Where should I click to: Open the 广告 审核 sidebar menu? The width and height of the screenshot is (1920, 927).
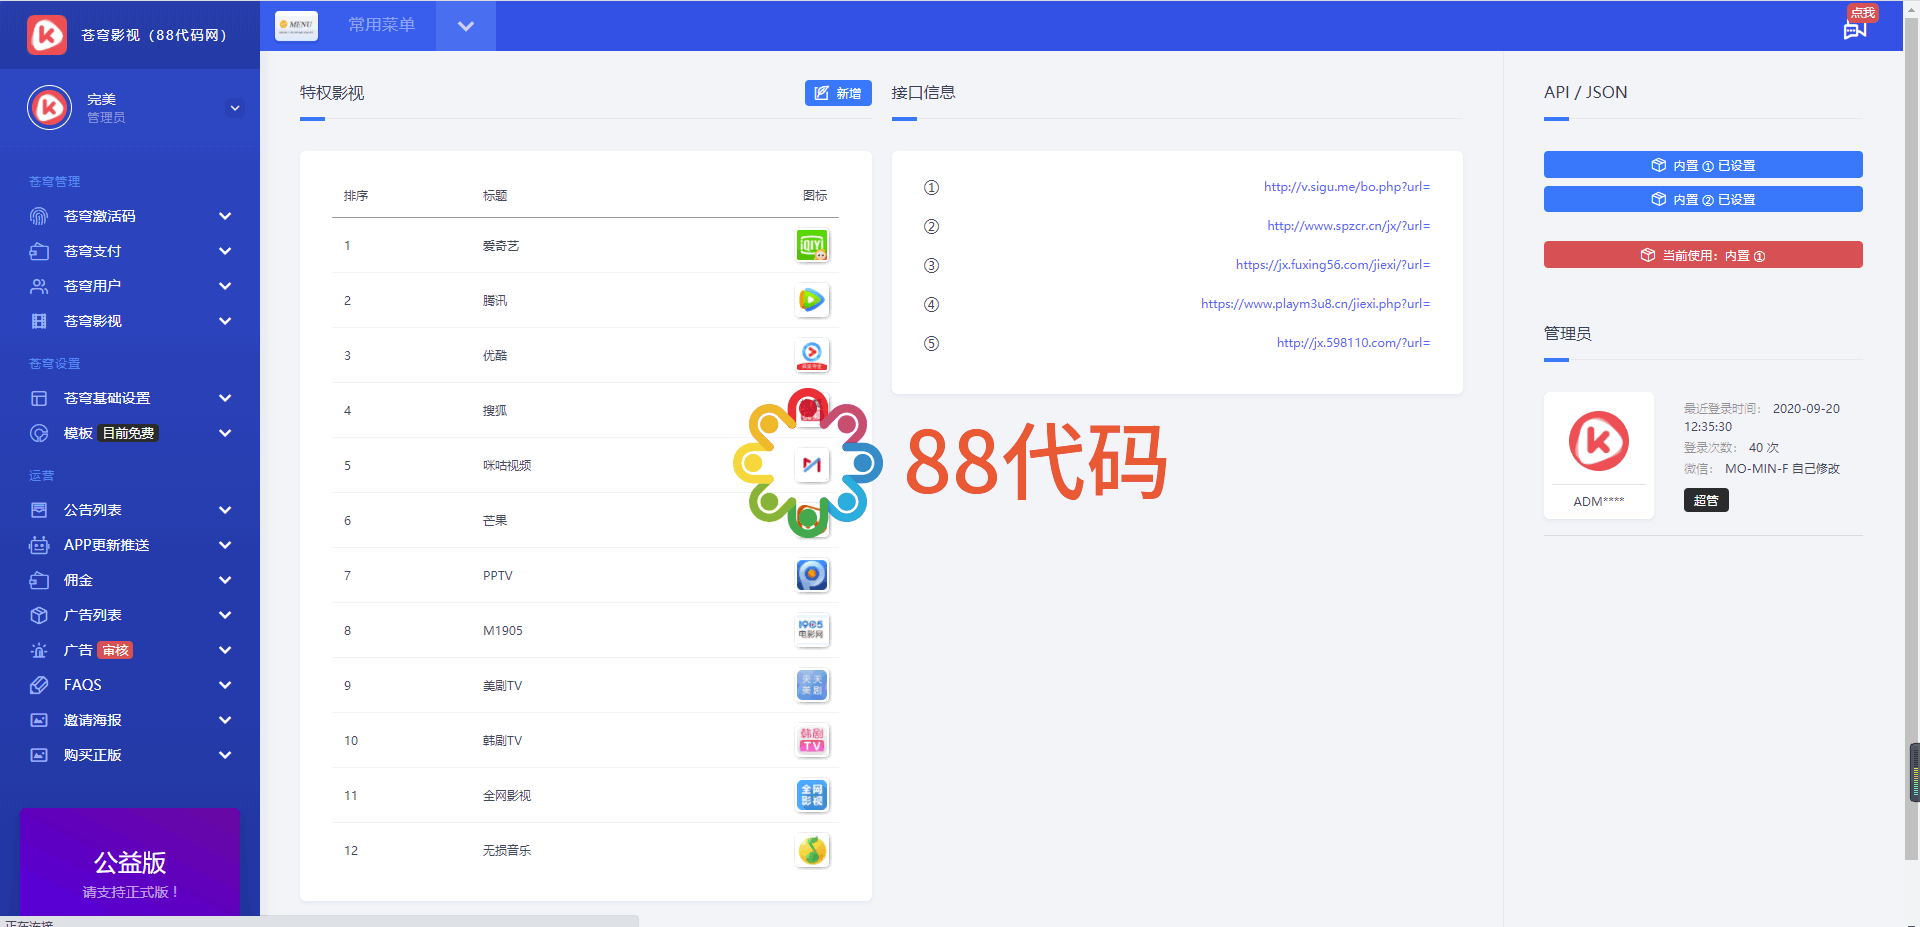(x=130, y=650)
